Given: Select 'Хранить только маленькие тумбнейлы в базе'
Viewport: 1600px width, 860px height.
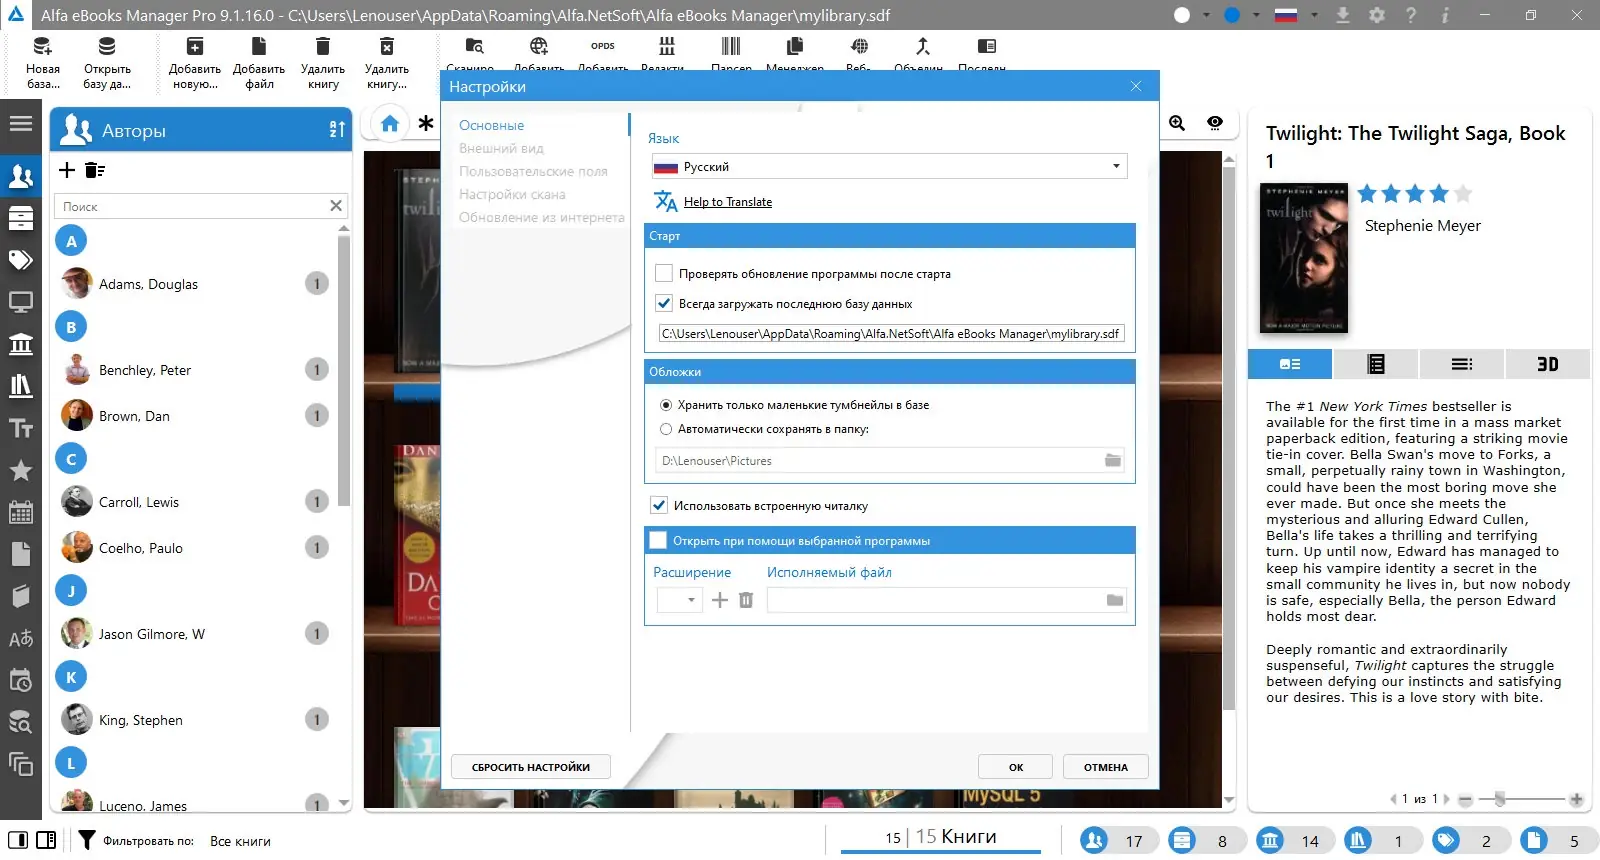Looking at the screenshot, I should pyautogui.click(x=666, y=405).
